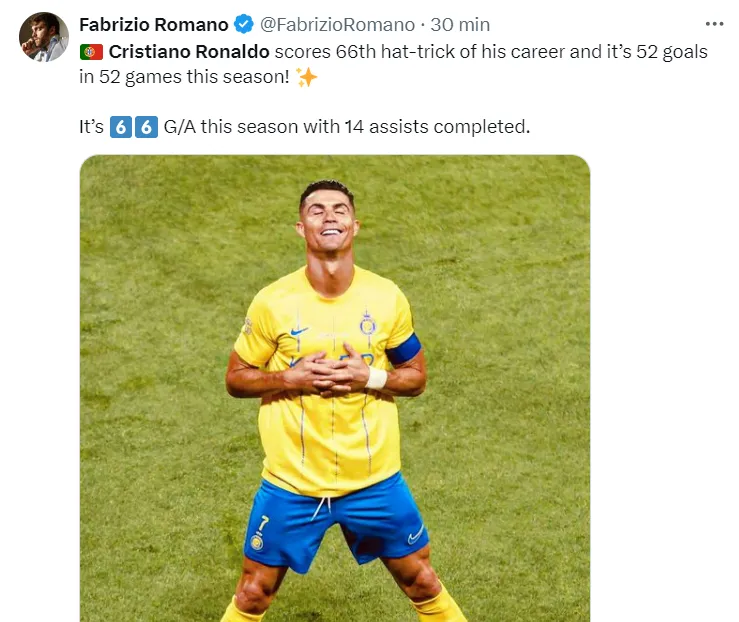
Task: Click the display name Fabrizio Romano
Action: [153, 24]
